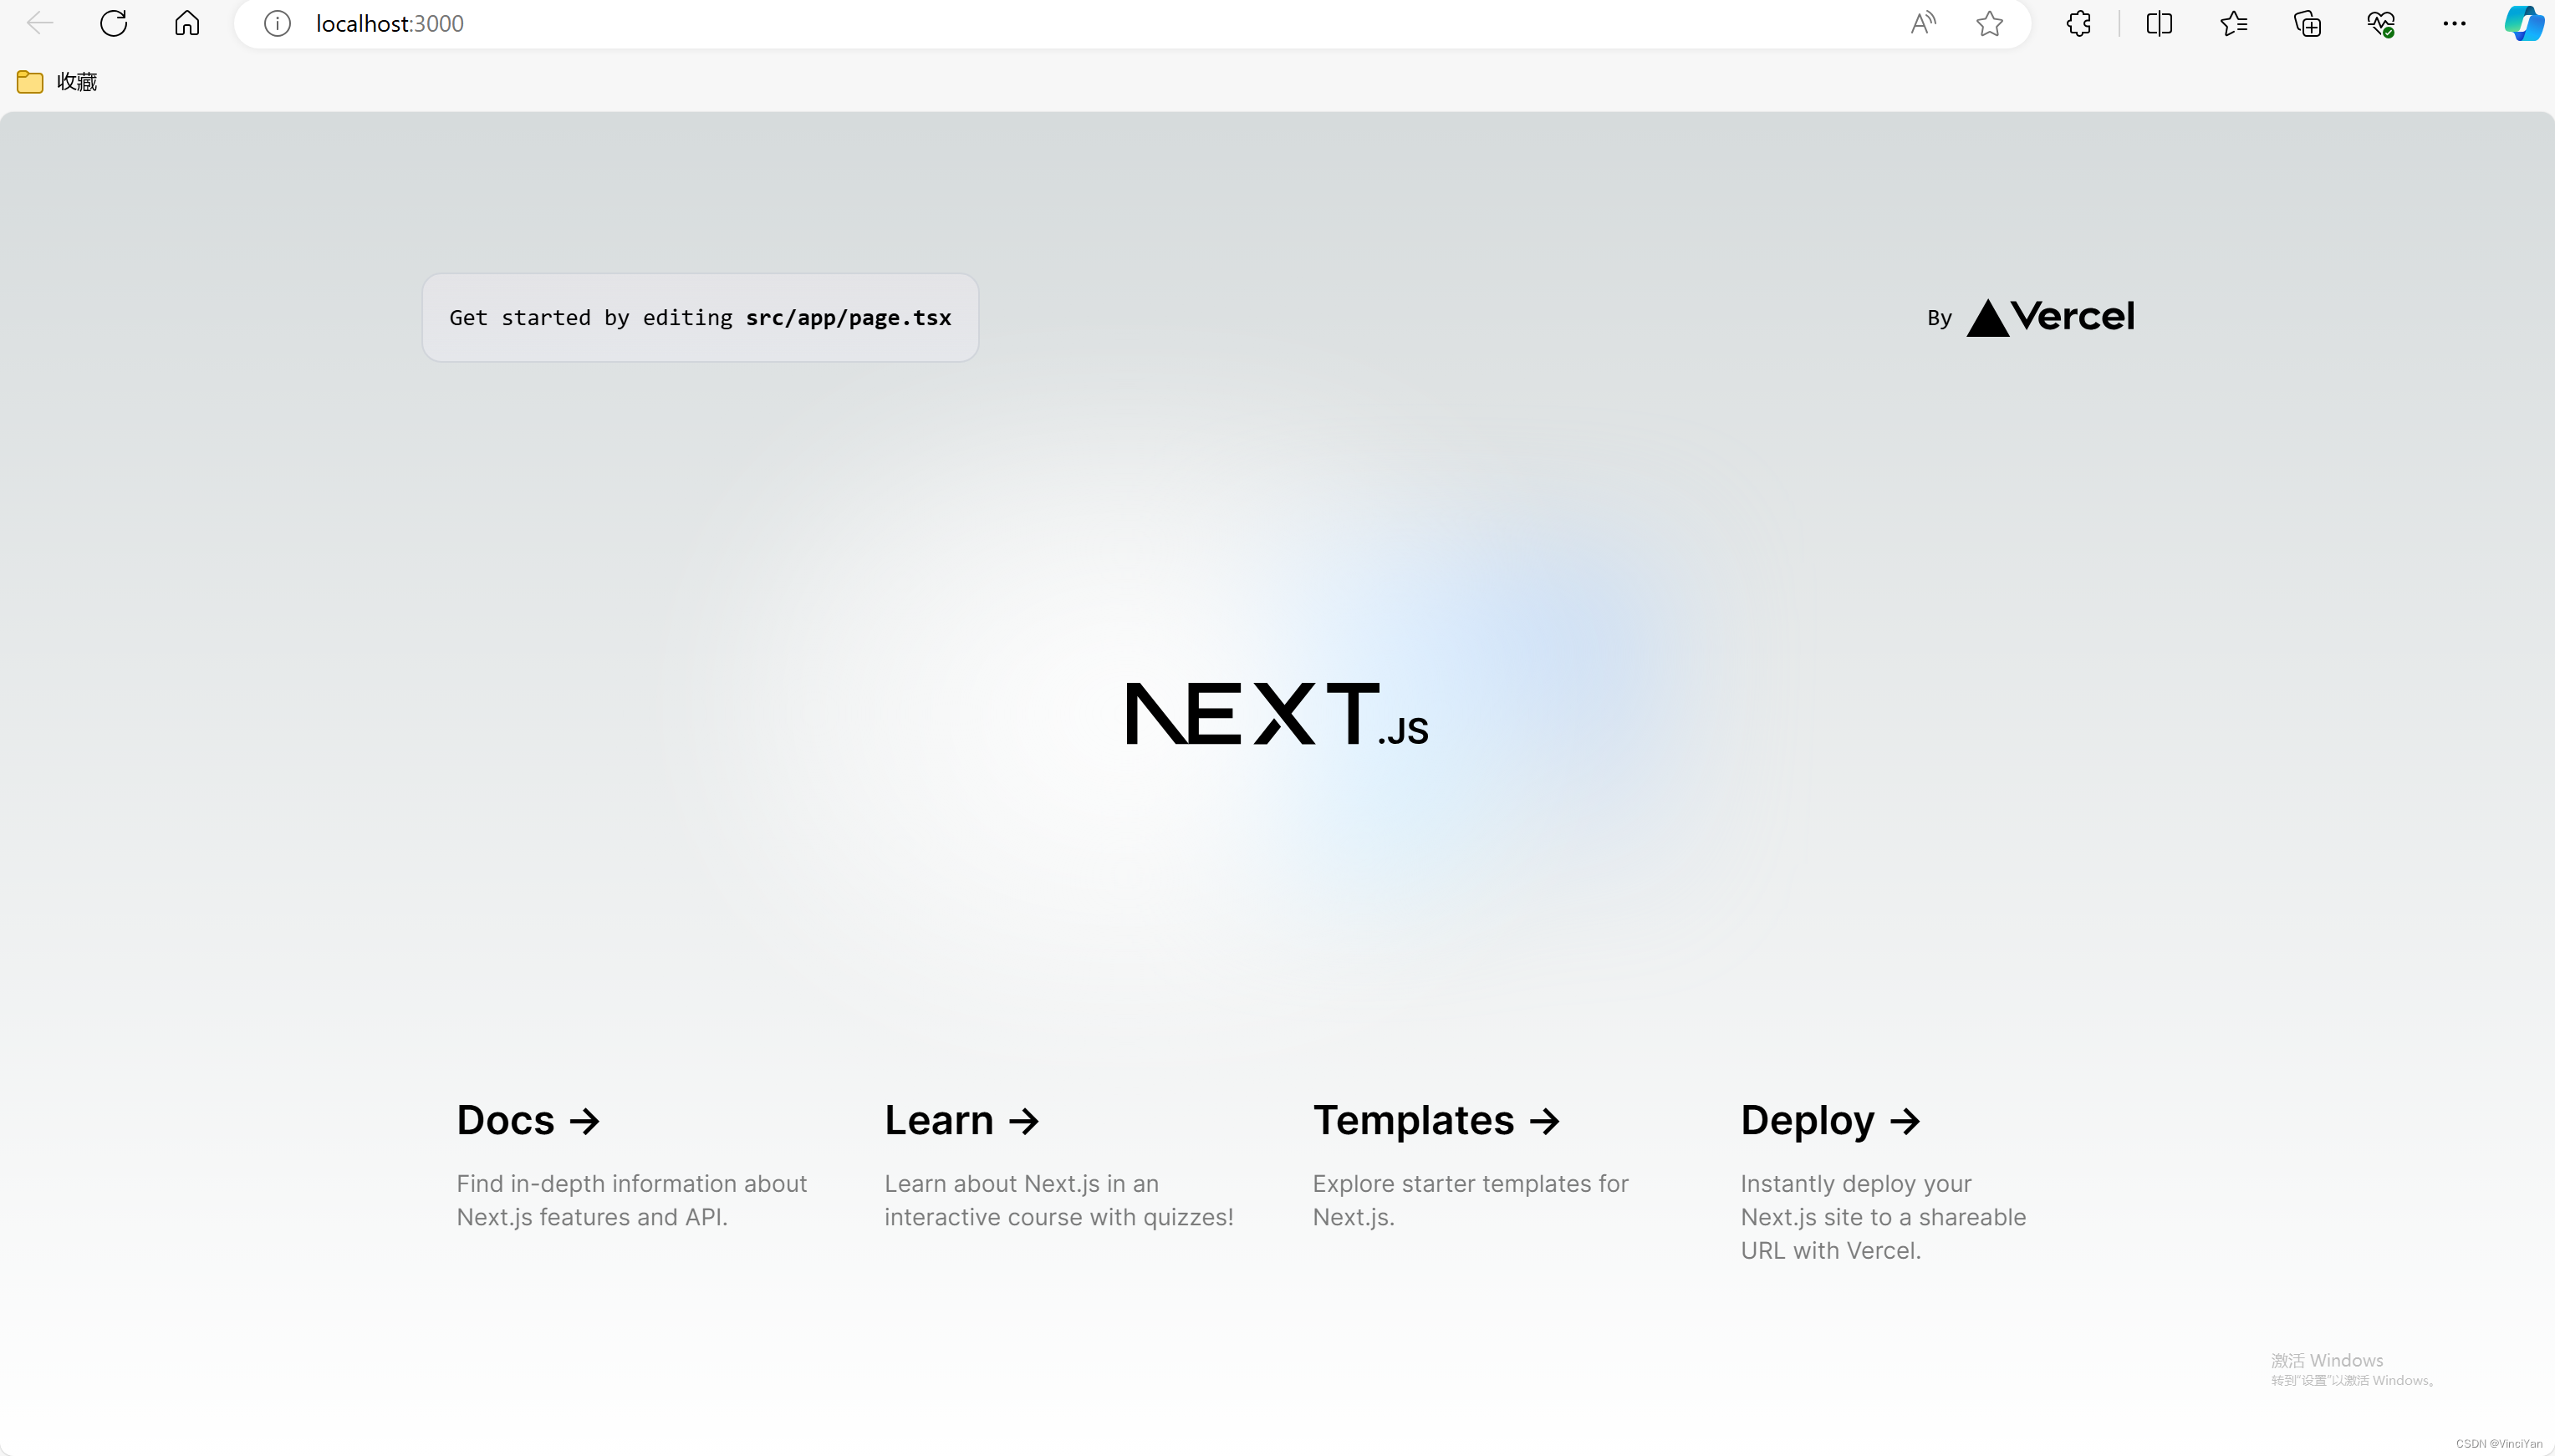
Task: Click the Deploy arrow icon
Action: click(1905, 1121)
